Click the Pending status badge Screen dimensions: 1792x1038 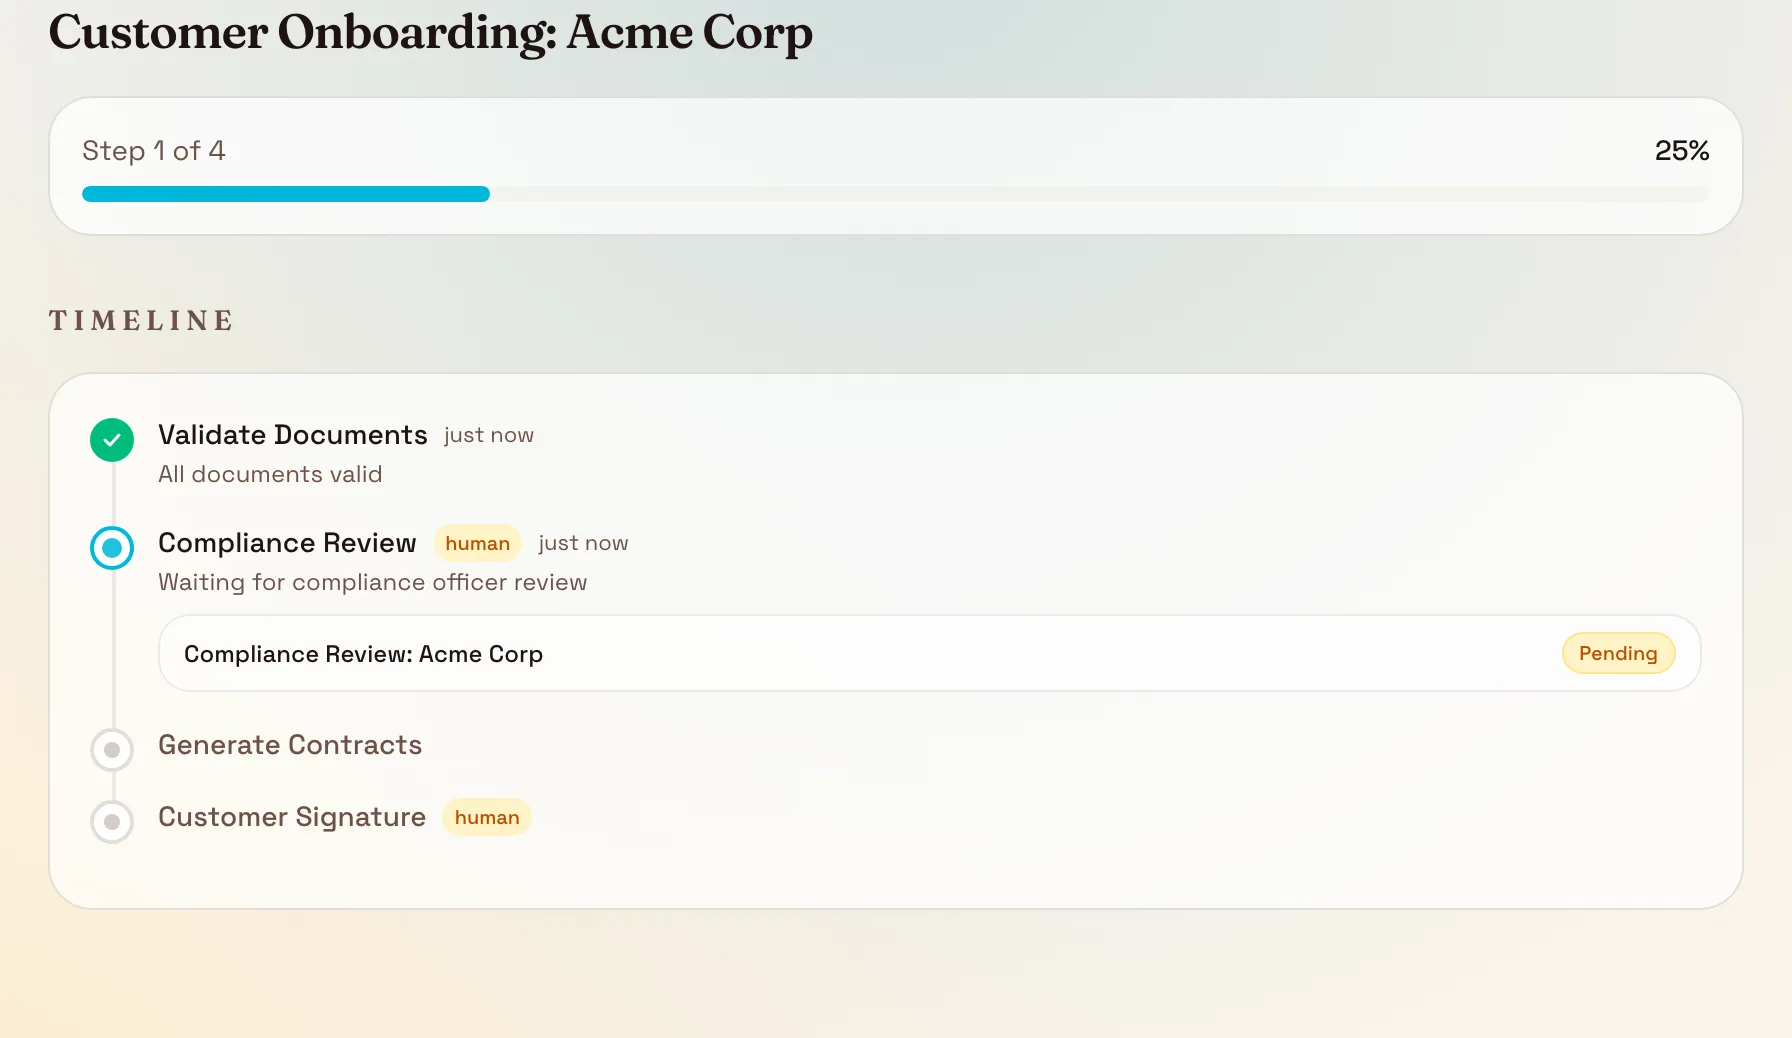point(1618,653)
